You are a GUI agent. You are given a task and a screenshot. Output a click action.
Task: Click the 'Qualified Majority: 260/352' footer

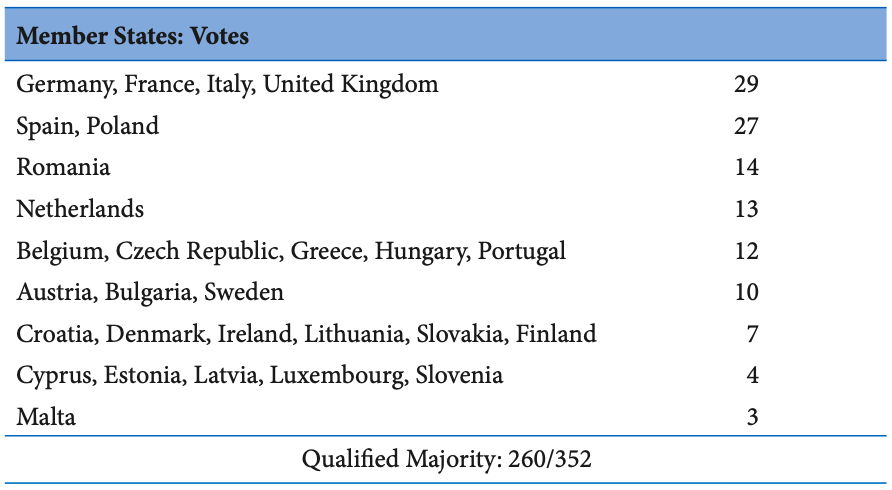[x=447, y=459]
